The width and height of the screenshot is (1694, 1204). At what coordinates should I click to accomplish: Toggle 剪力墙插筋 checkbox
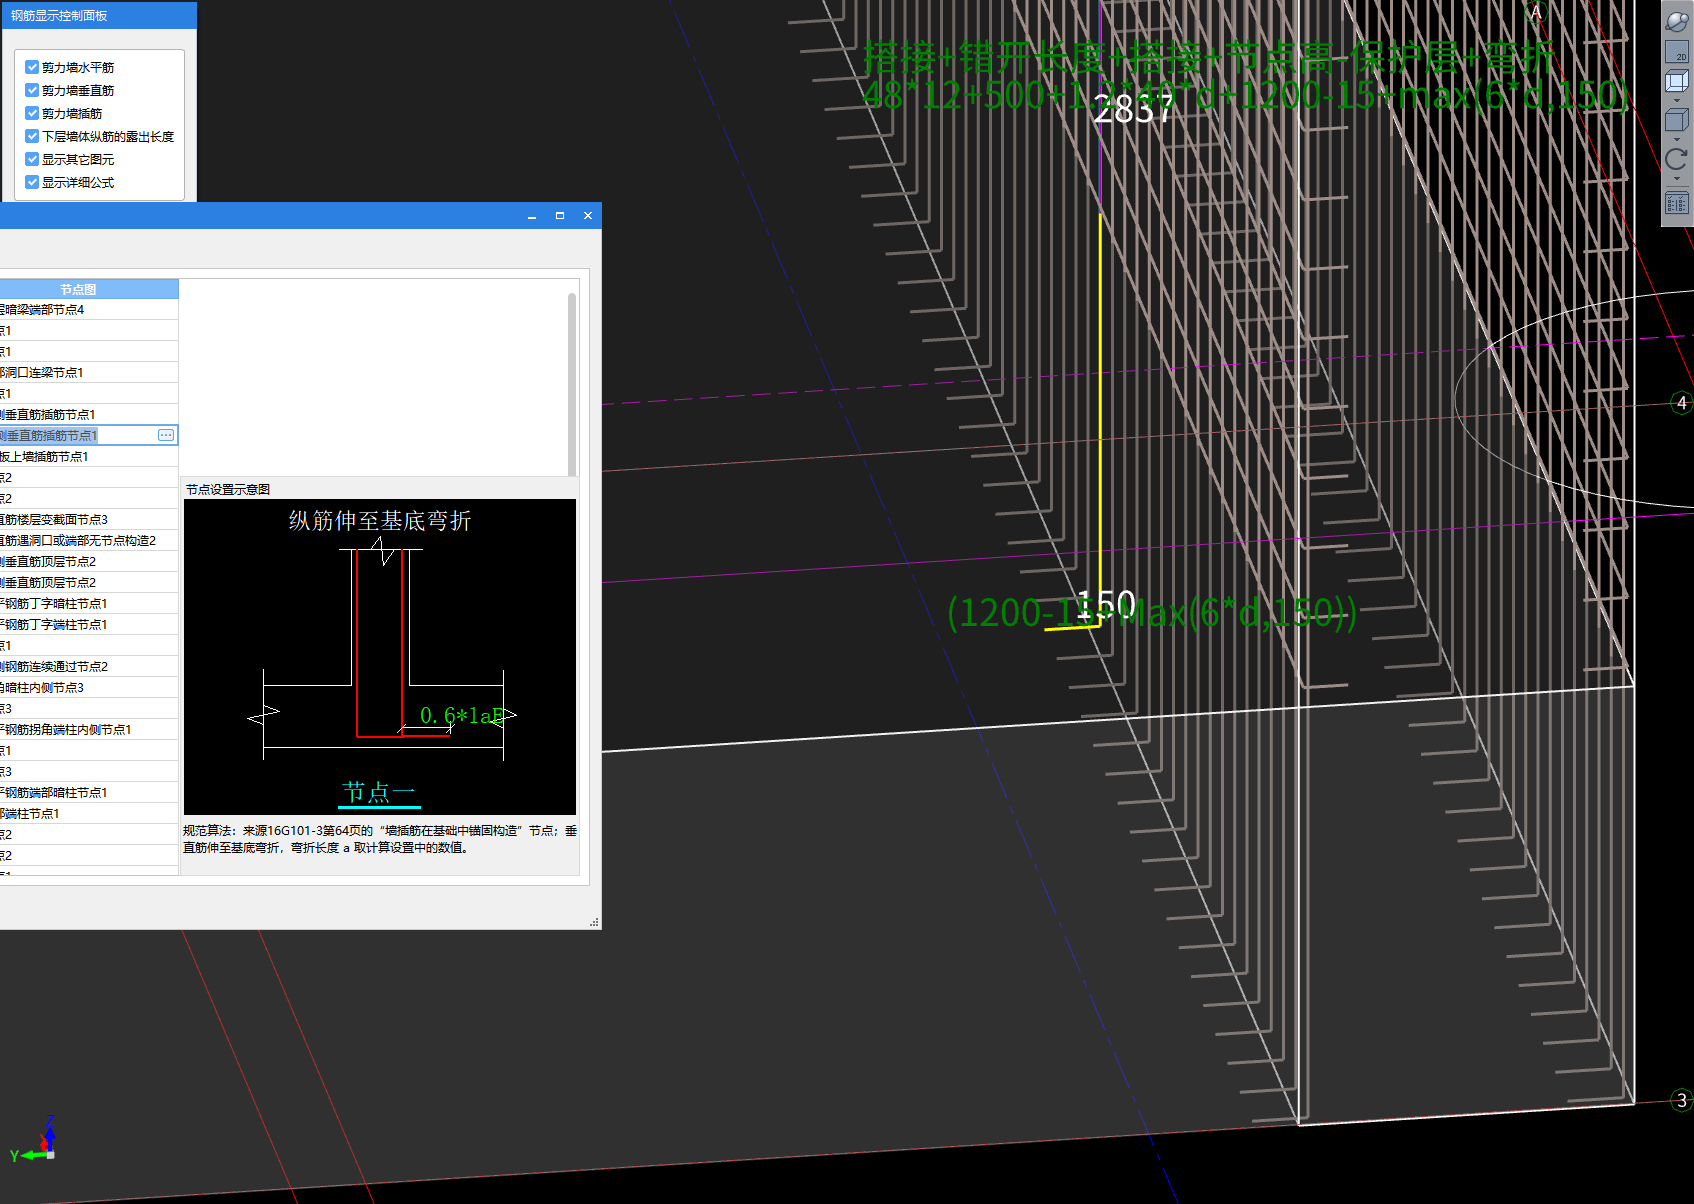[32, 113]
